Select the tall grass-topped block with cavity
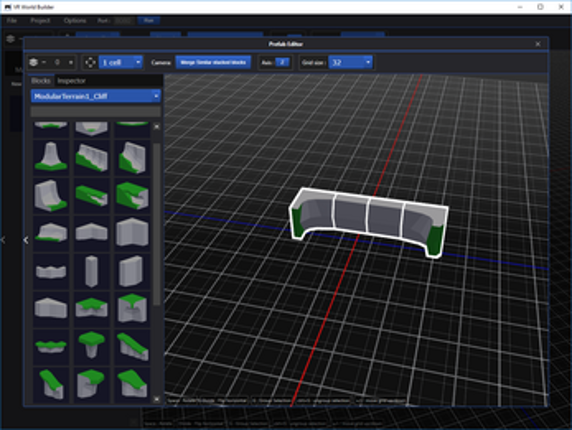 pyautogui.click(x=132, y=309)
